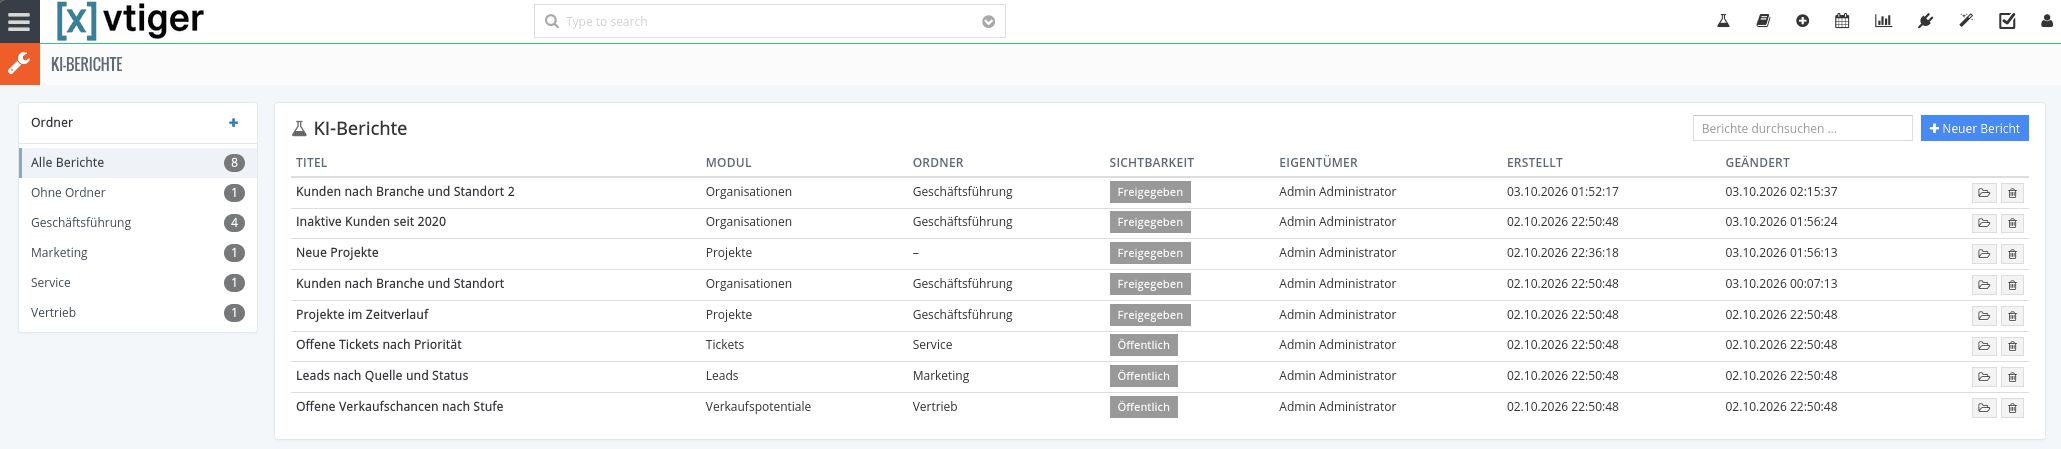This screenshot has width=2061, height=449.
Task: Expand the global search dropdown arrow
Action: pyautogui.click(x=988, y=21)
